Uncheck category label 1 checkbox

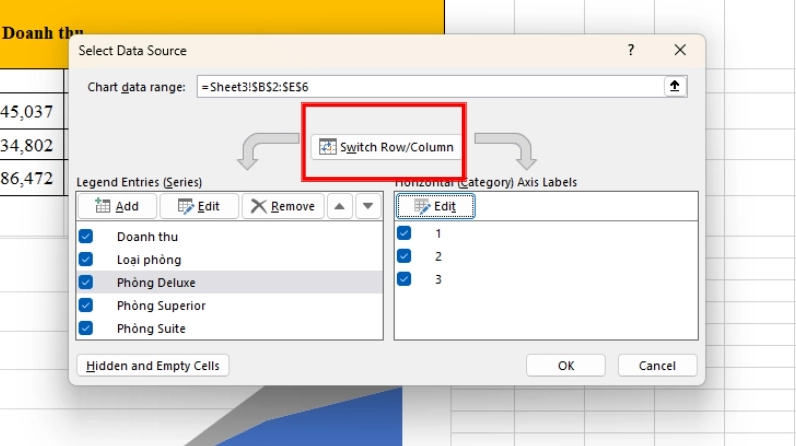404,233
